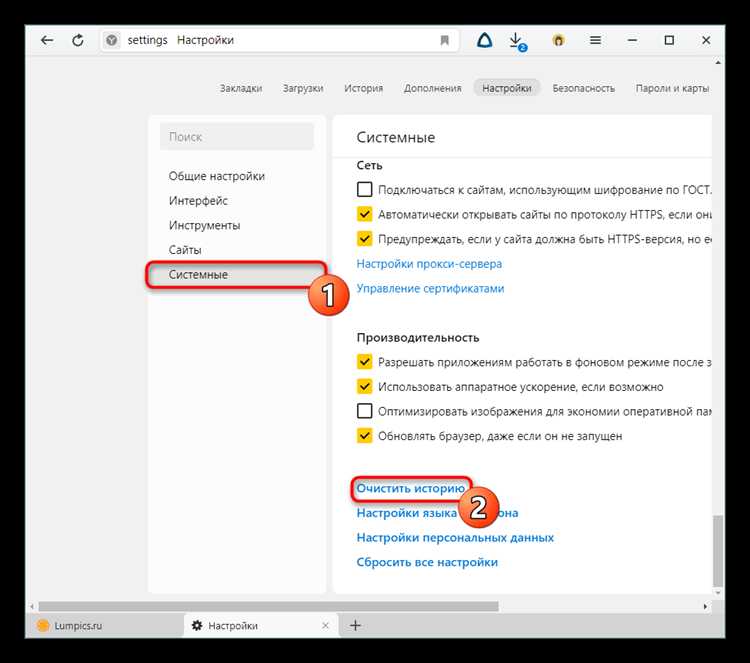Select Общие настройки in sidebar
The height and width of the screenshot is (663, 750).
(x=217, y=176)
